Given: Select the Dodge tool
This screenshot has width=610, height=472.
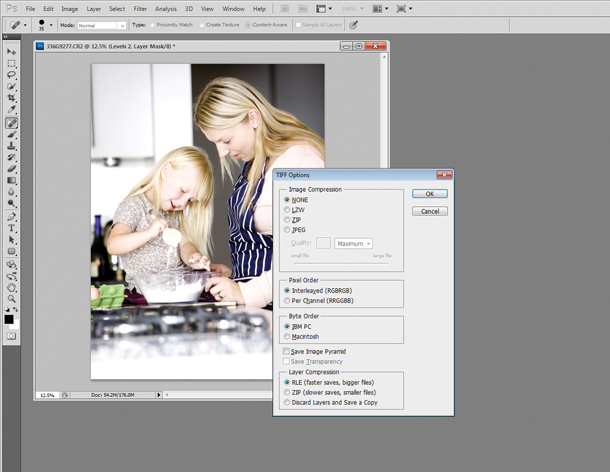Looking at the screenshot, I should [11, 203].
